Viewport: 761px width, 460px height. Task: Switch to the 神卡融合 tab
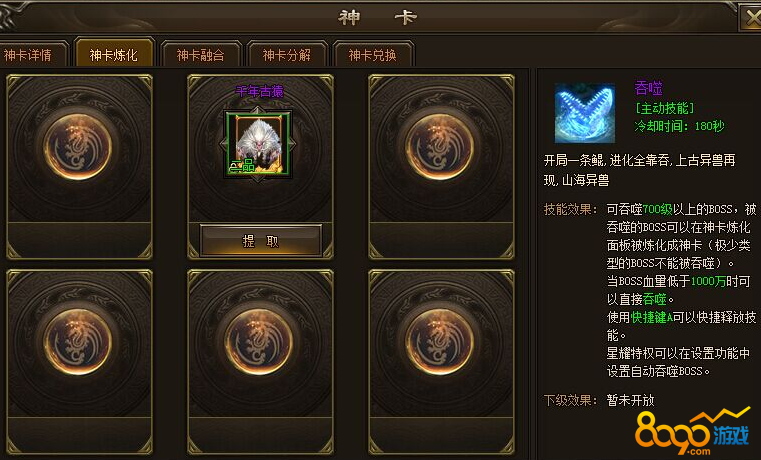click(200, 54)
